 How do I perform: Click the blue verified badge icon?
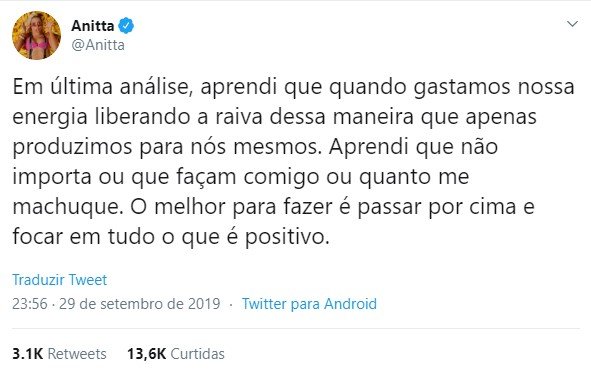[x=126, y=26]
